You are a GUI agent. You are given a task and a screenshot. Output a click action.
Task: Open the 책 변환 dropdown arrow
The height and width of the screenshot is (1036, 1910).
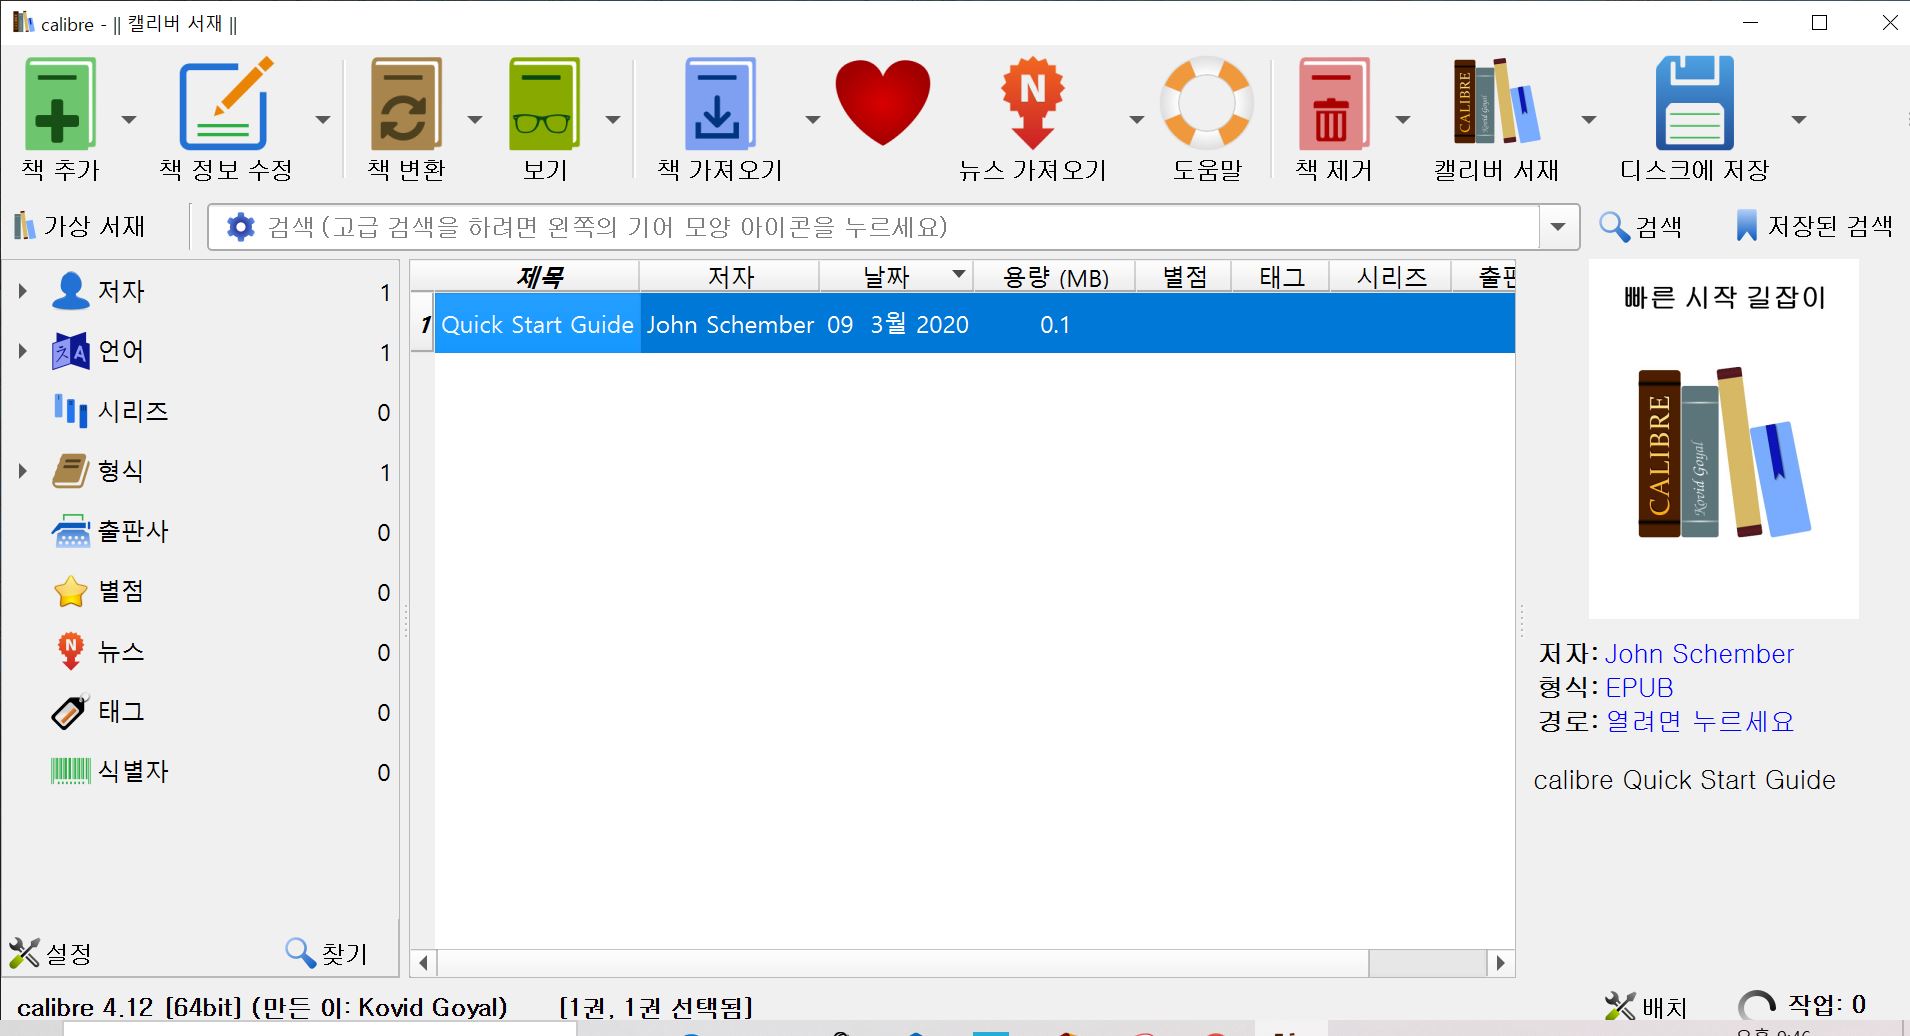click(475, 119)
